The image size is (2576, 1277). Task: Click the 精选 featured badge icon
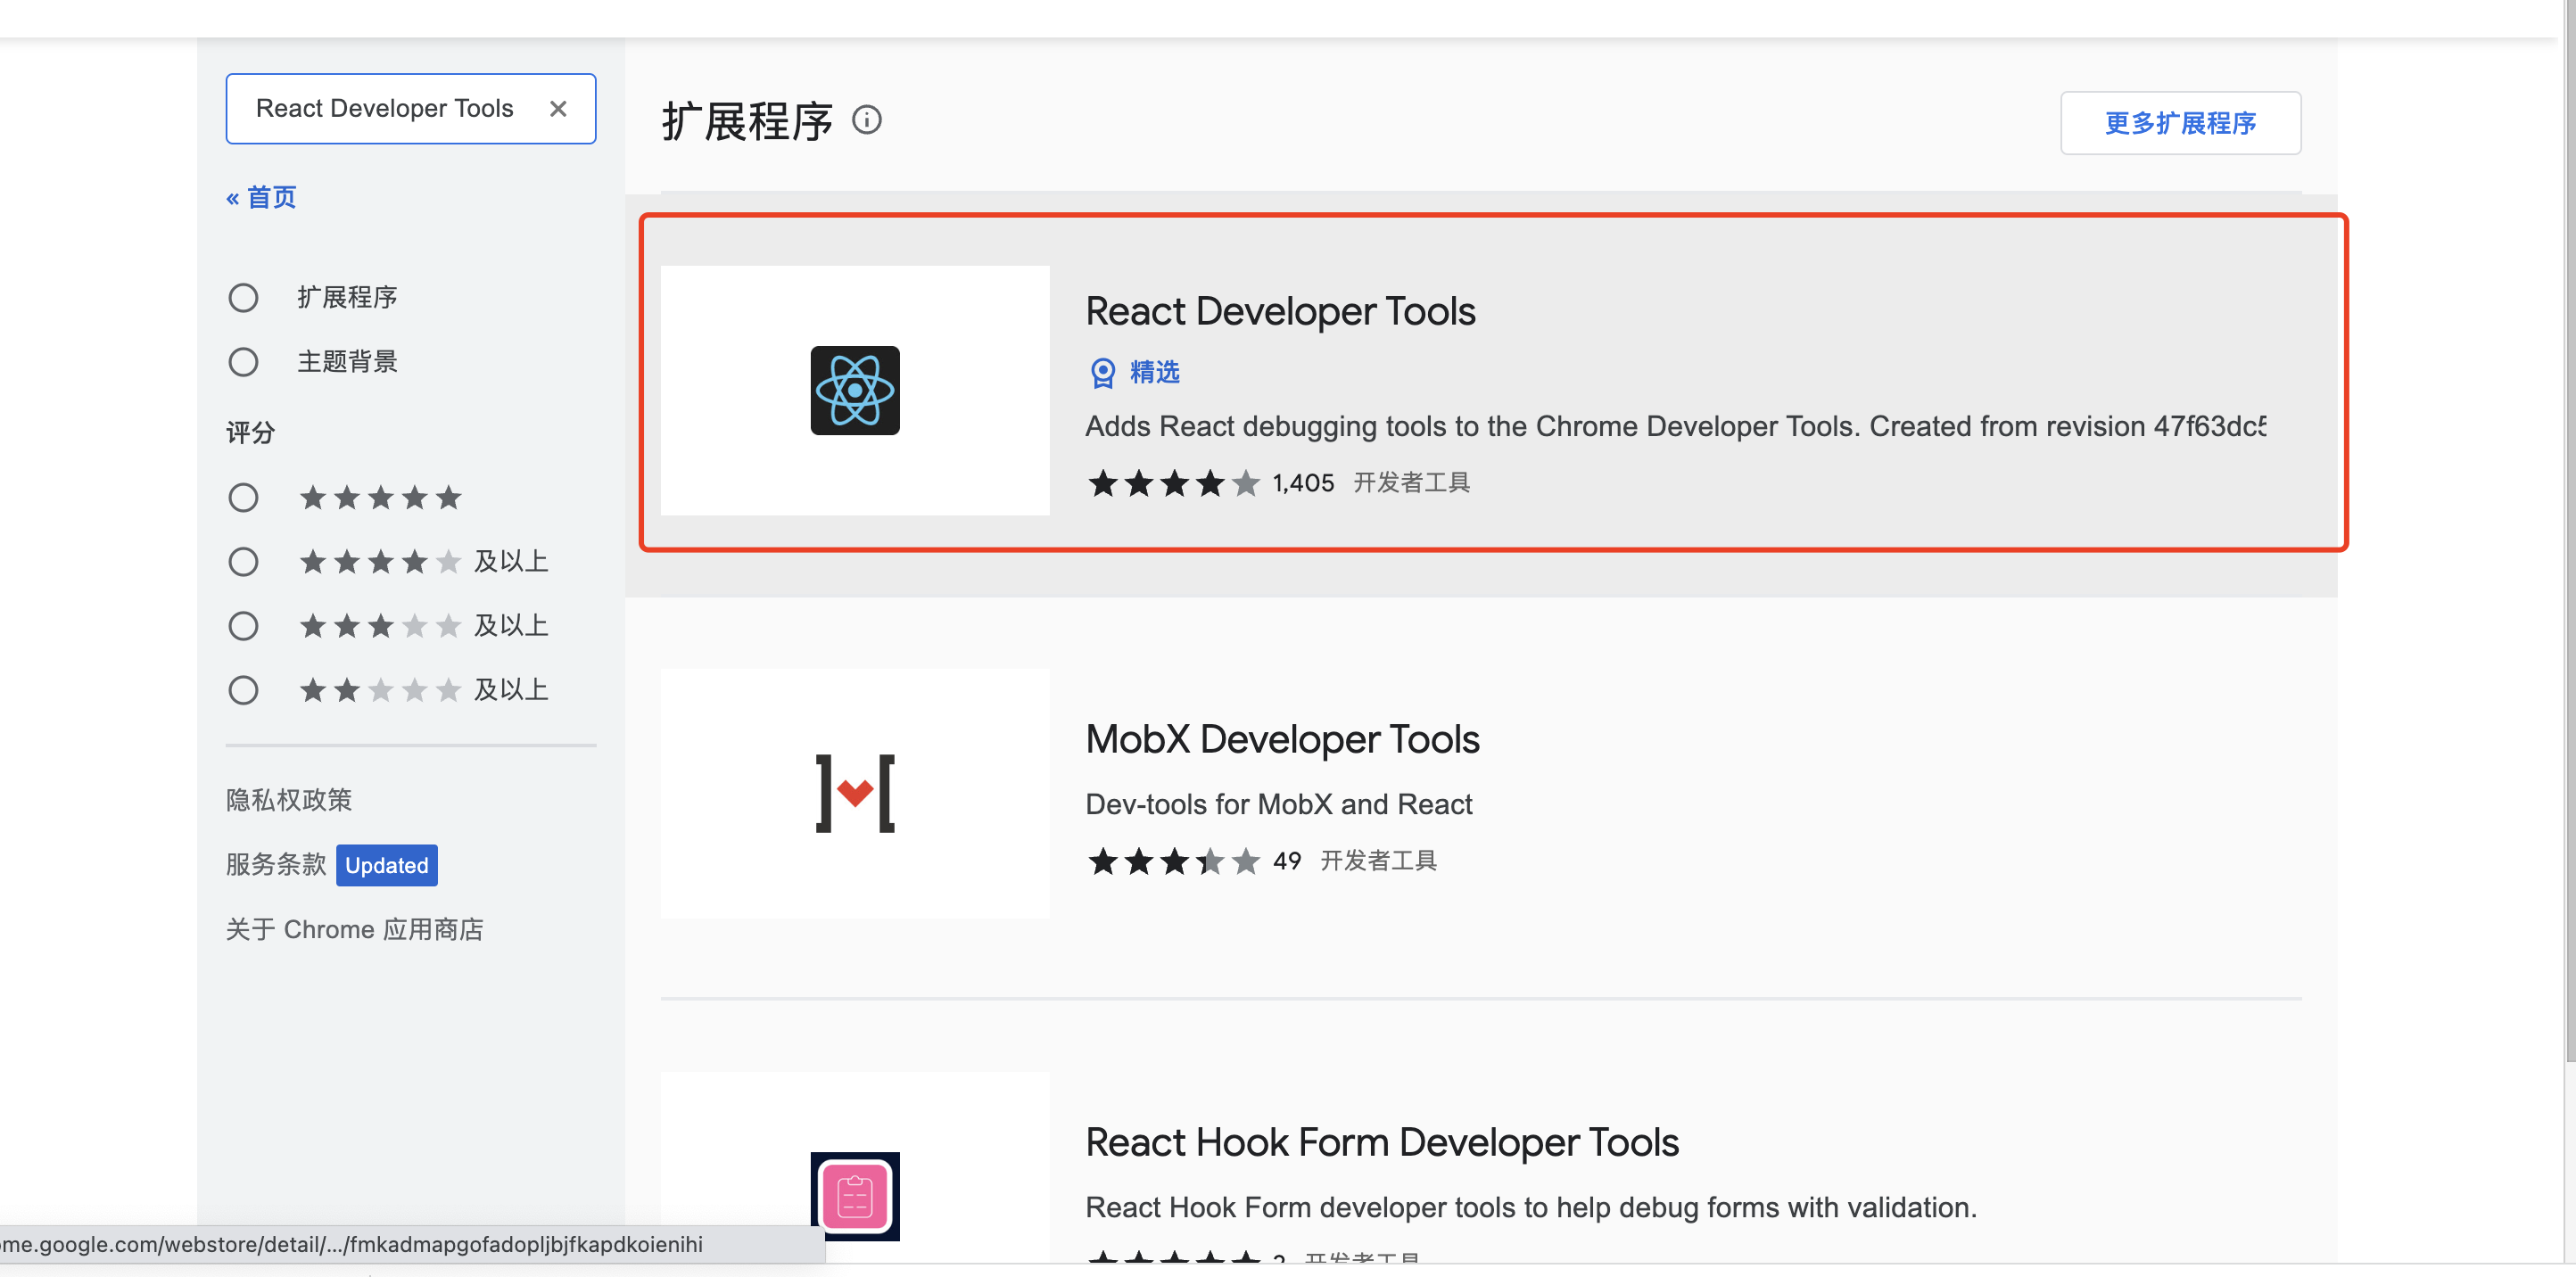point(1102,373)
